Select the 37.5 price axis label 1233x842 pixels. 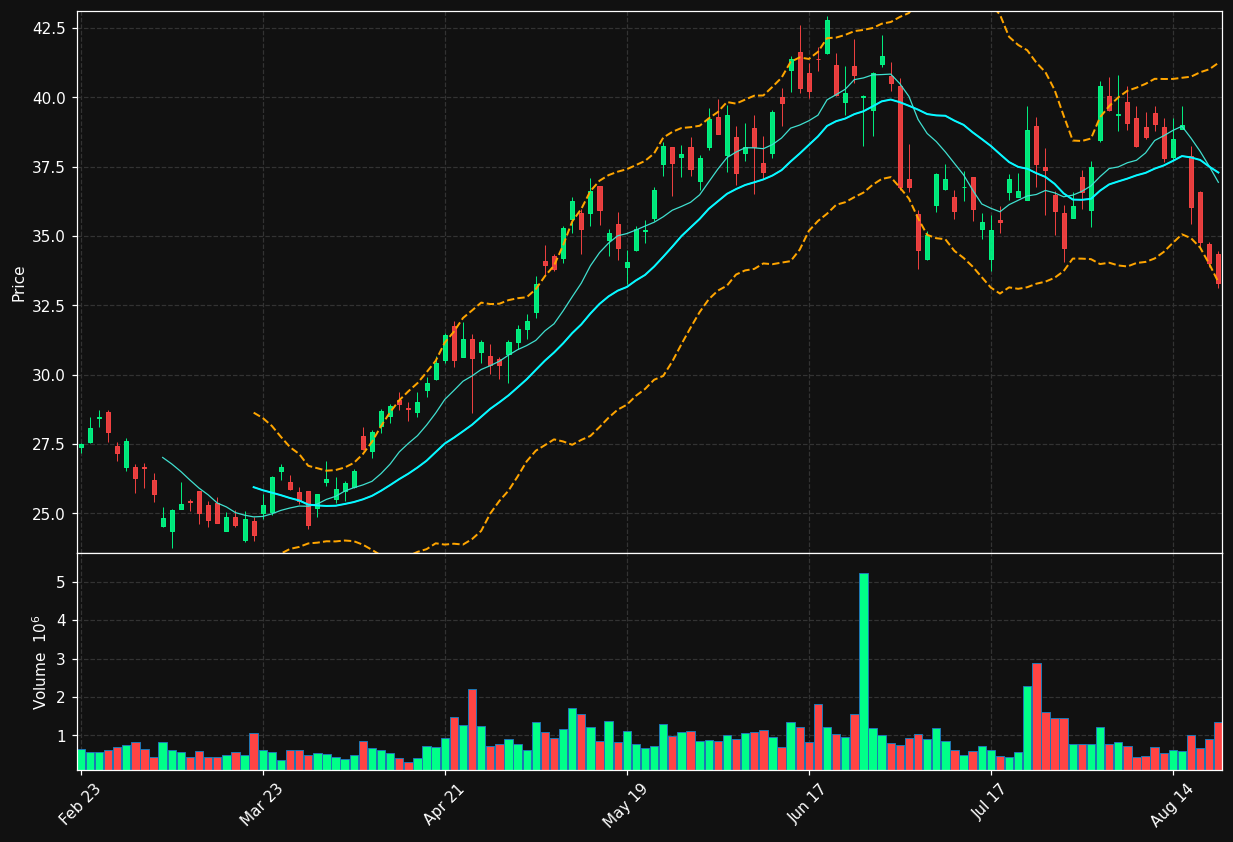pos(50,167)
